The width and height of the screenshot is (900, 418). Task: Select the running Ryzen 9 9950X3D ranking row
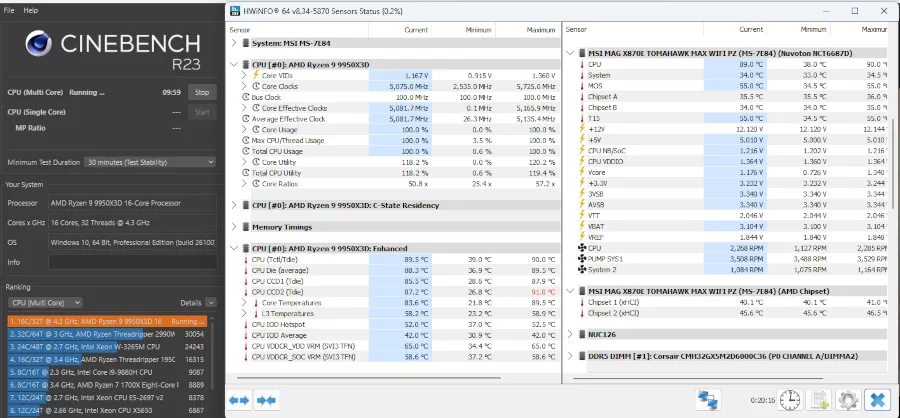pos(107,322)
